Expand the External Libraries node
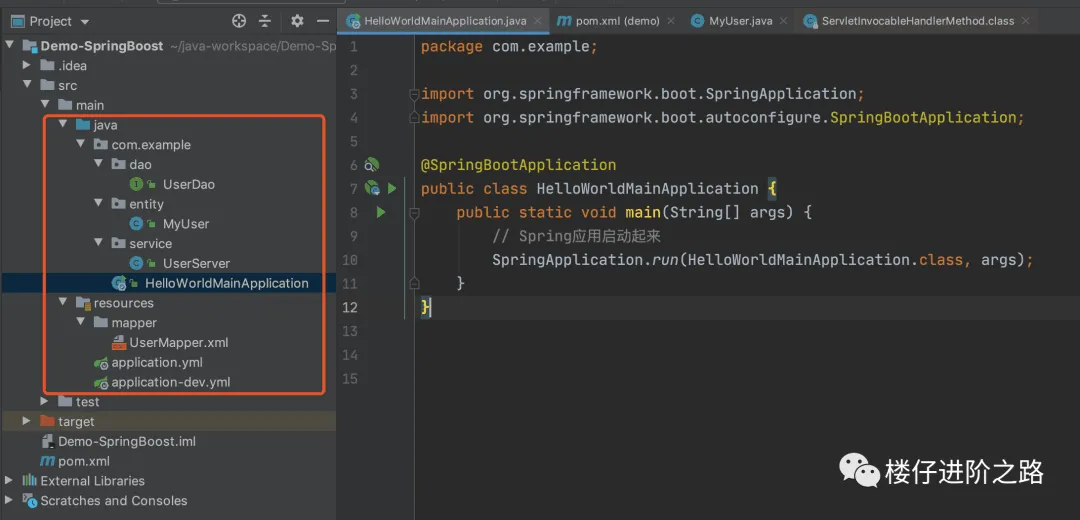The height and width of the screenshot is (520, 1080). pyautogui.click(x=10, y=481)
